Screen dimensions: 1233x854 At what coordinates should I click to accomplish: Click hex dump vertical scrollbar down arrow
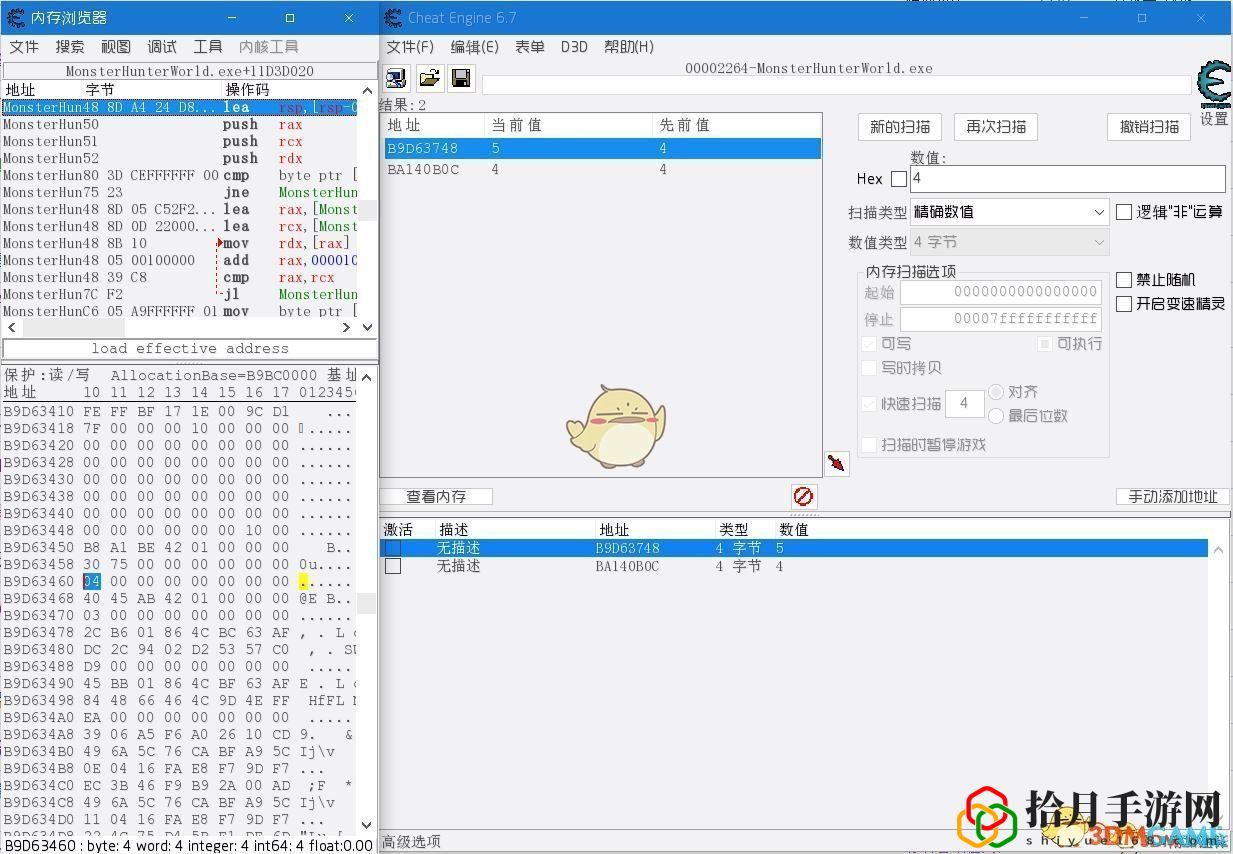coord(367,825)
